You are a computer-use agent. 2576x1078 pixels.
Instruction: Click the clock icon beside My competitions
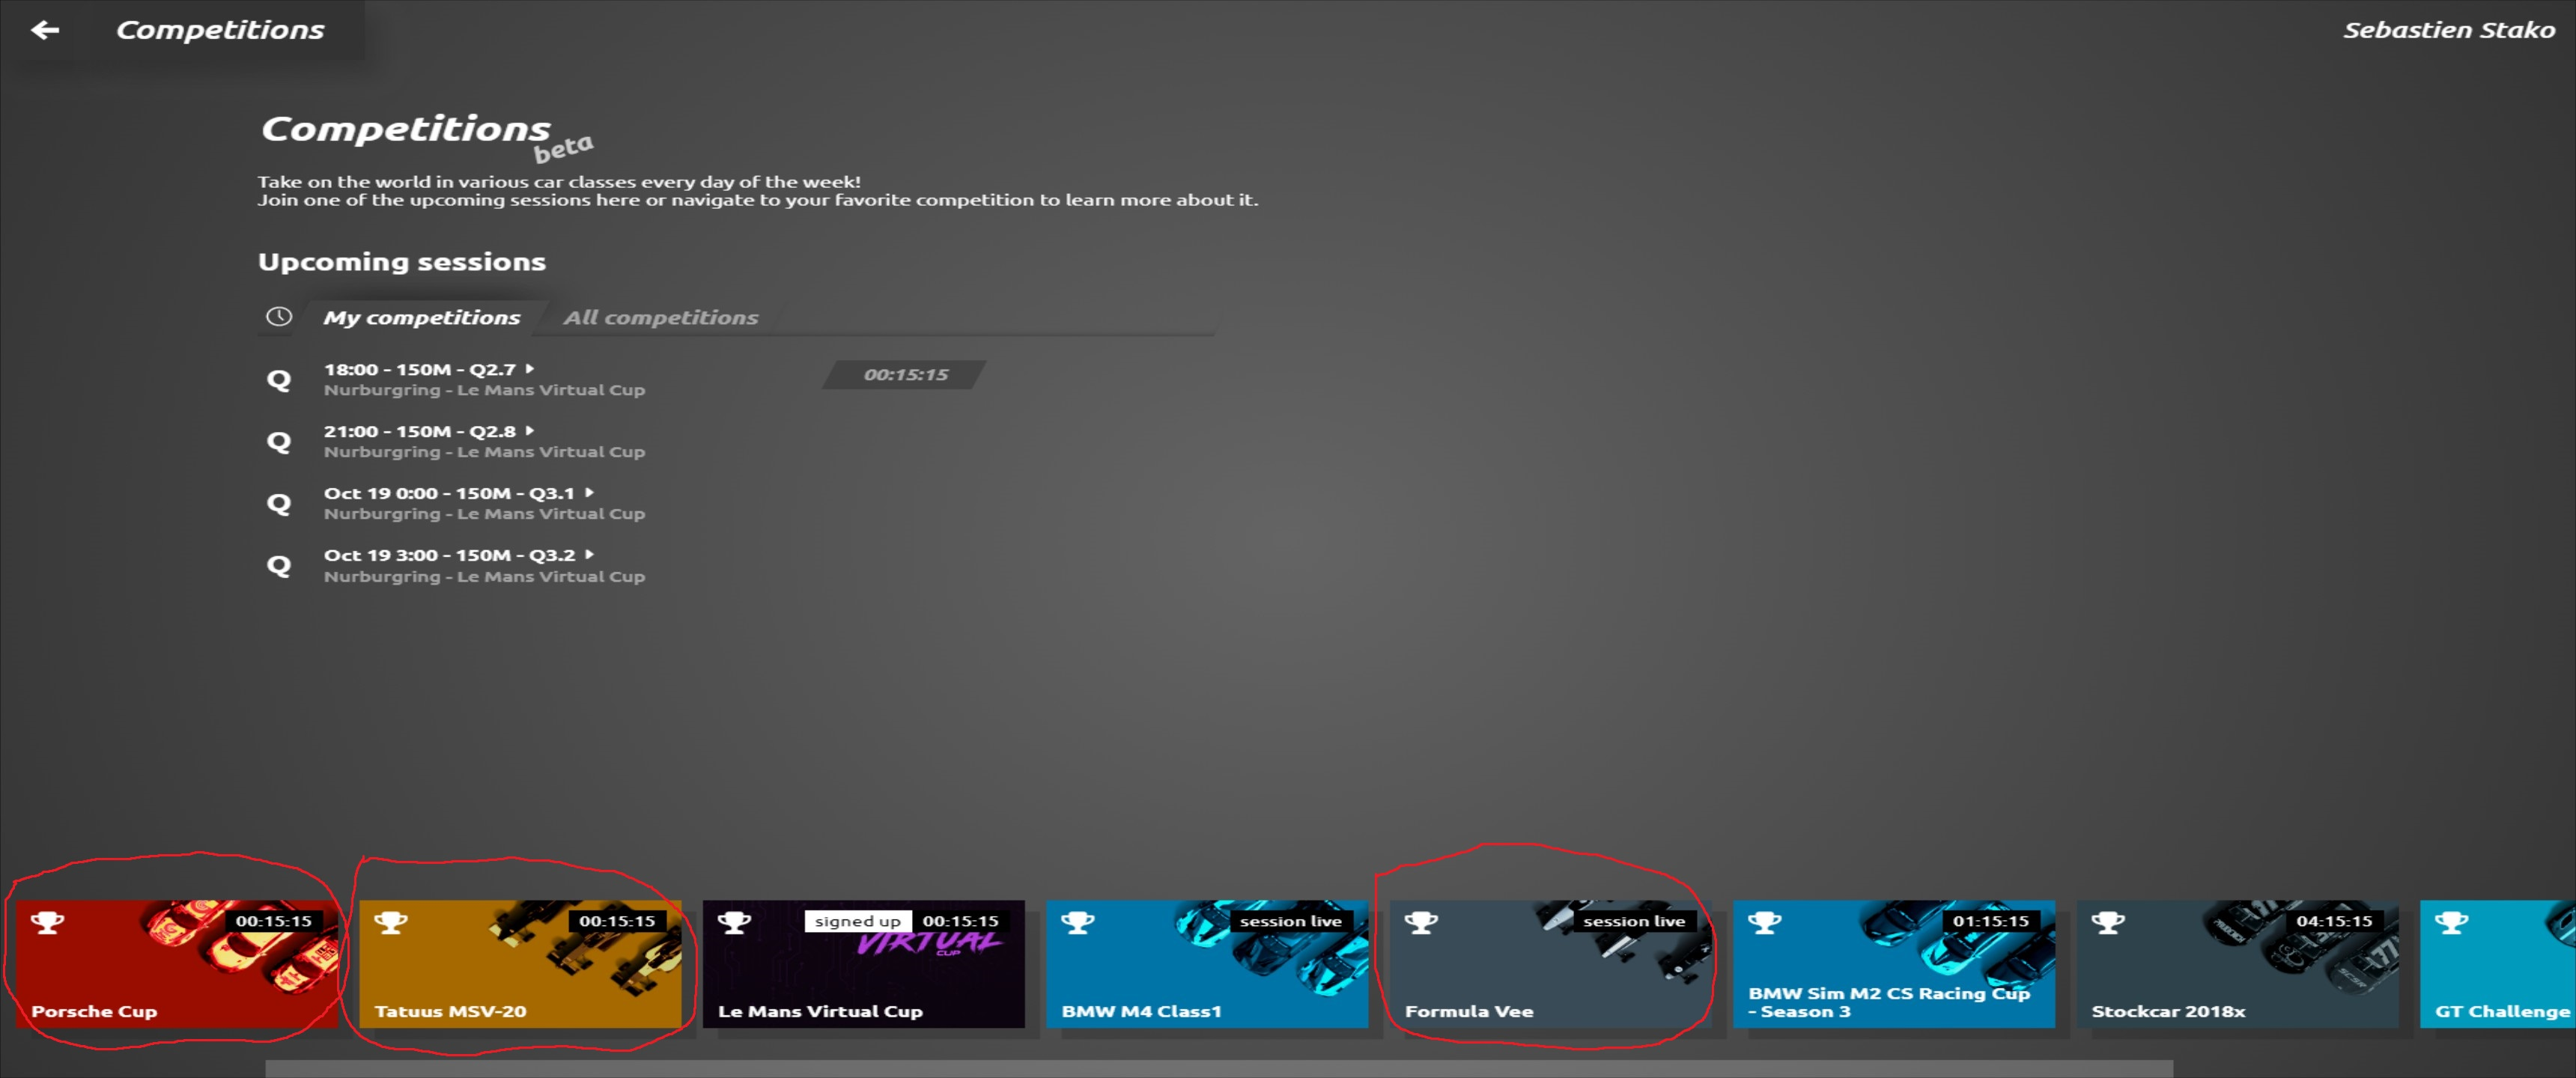pos(278,317)
